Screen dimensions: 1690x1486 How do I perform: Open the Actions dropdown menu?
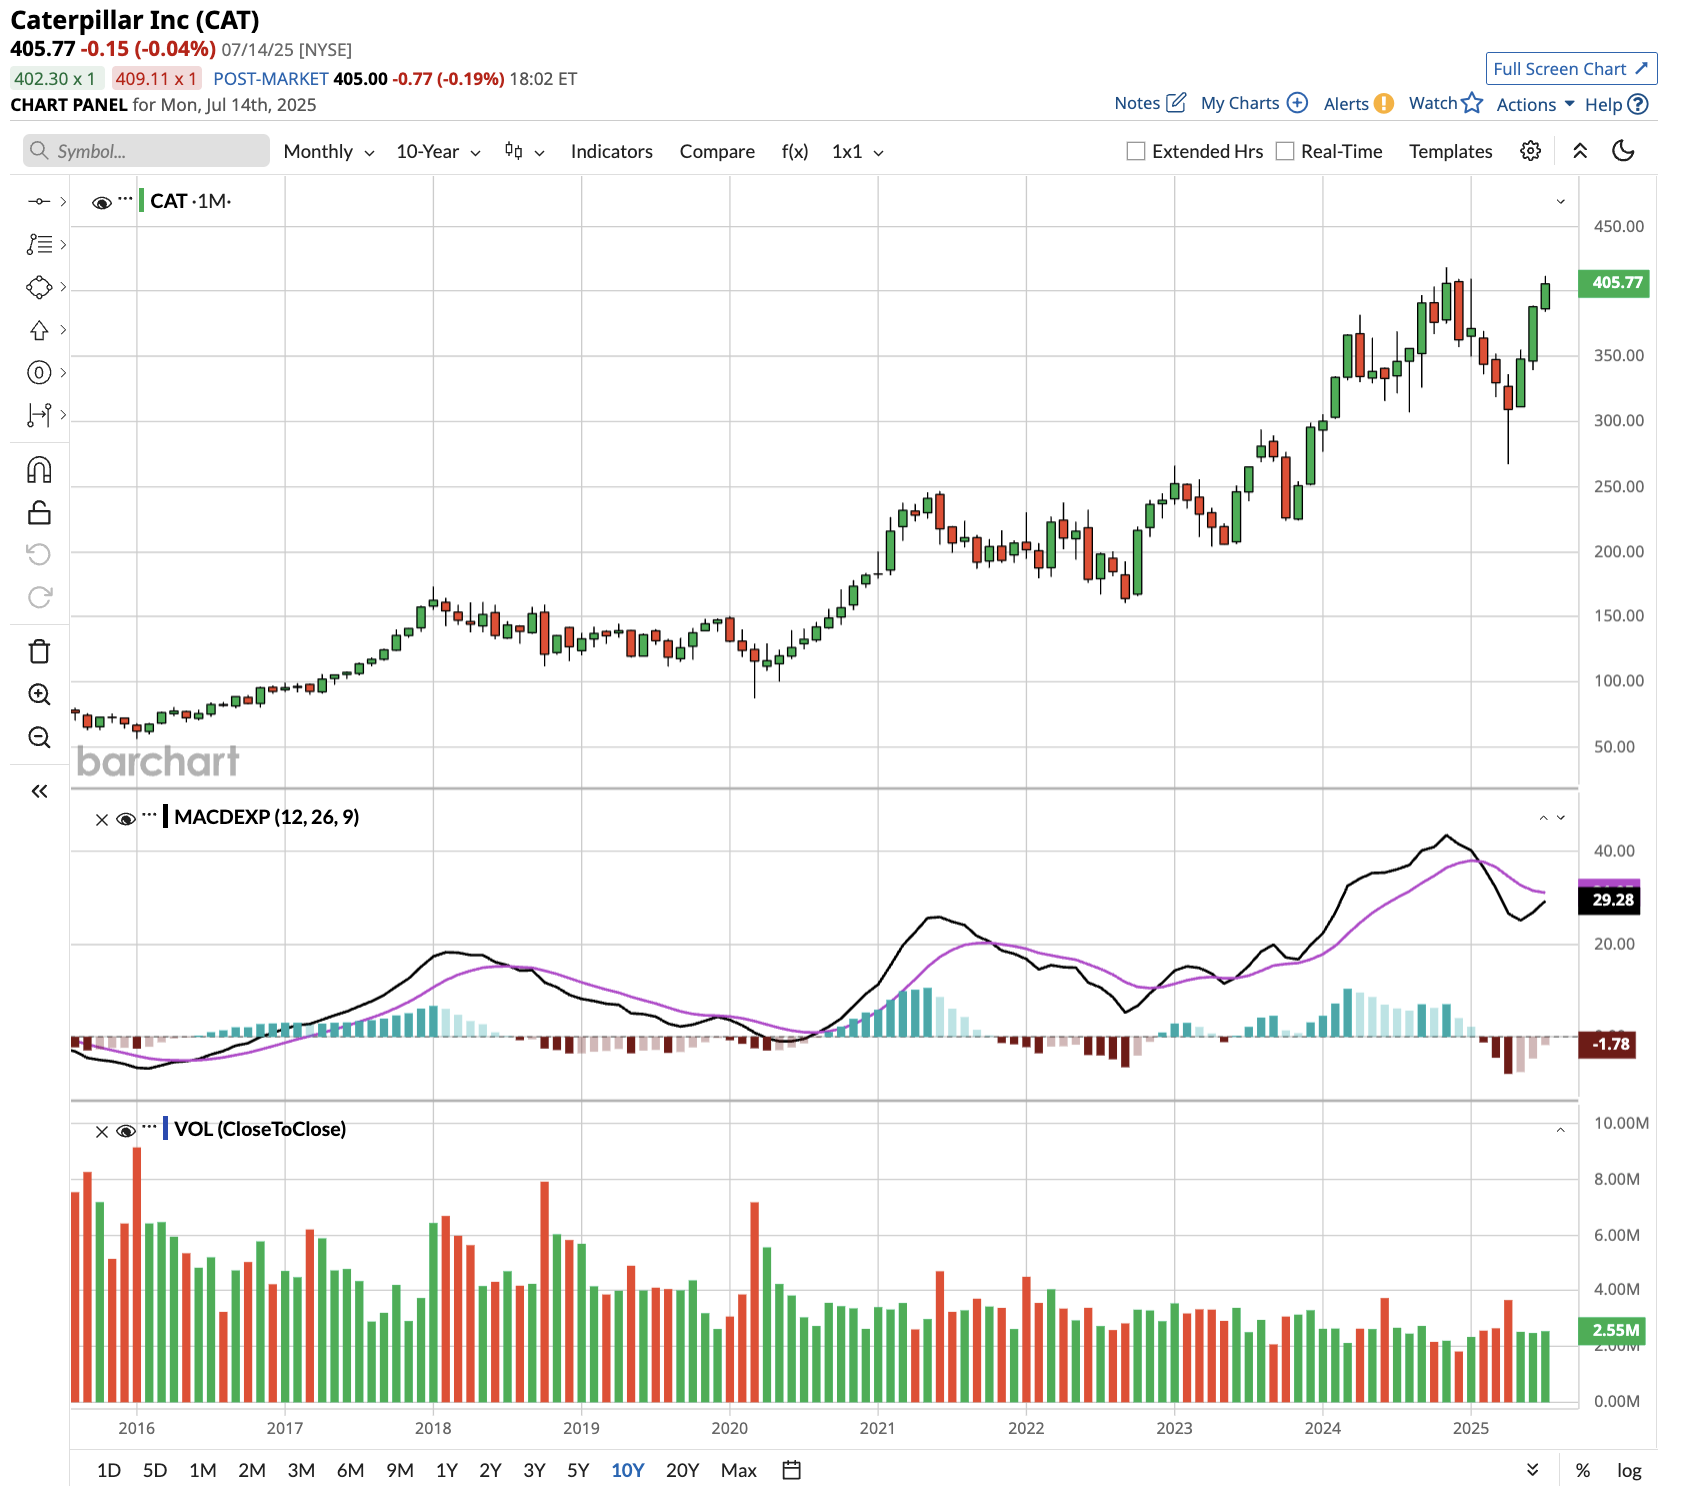[x=1535, y=104]
